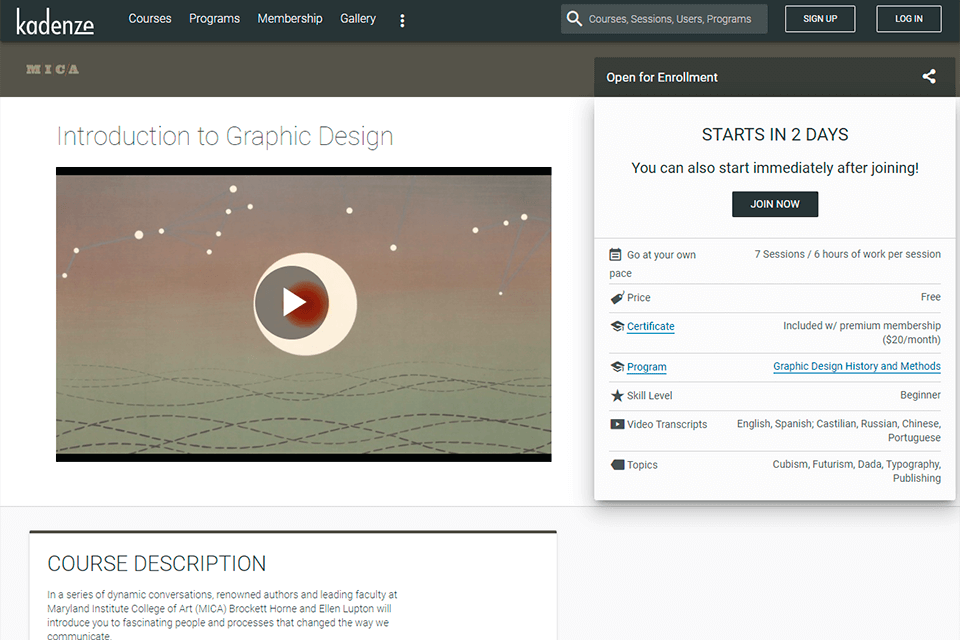Open Graphic Design History and Methods link
Image resolution: width=960 pixels, height=640 pixels.
click(856, 367)
